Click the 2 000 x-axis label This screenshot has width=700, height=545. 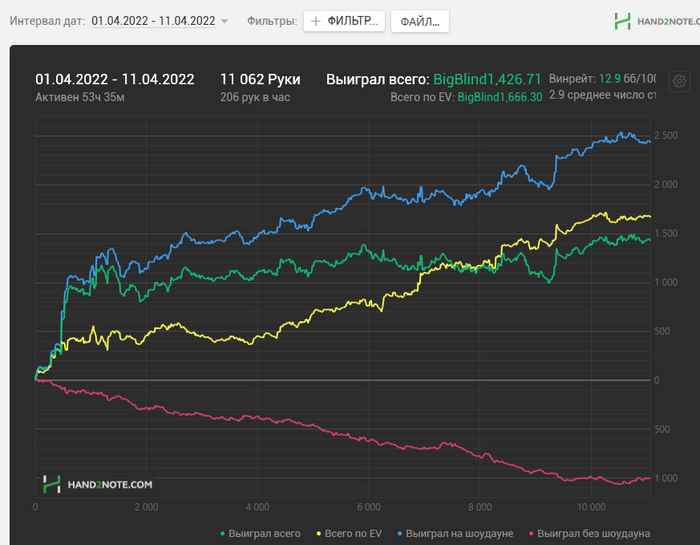point(146,507)
